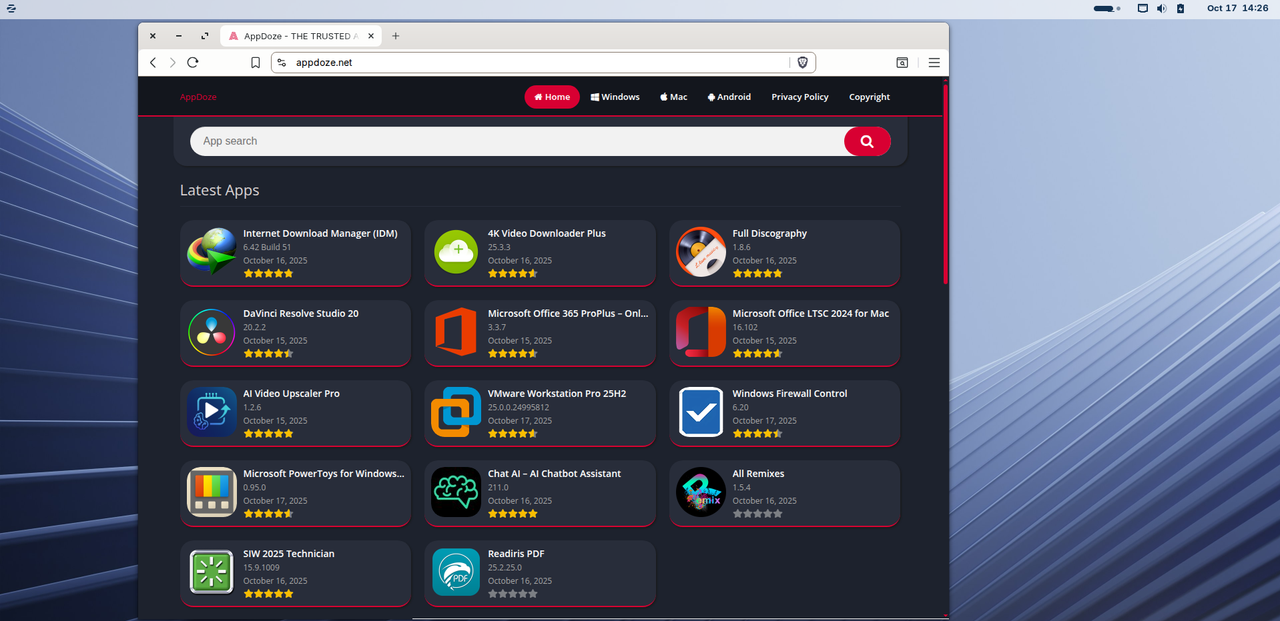
Task: Open the DaVinci Resolve Studio 20 title
Action: 301,313
